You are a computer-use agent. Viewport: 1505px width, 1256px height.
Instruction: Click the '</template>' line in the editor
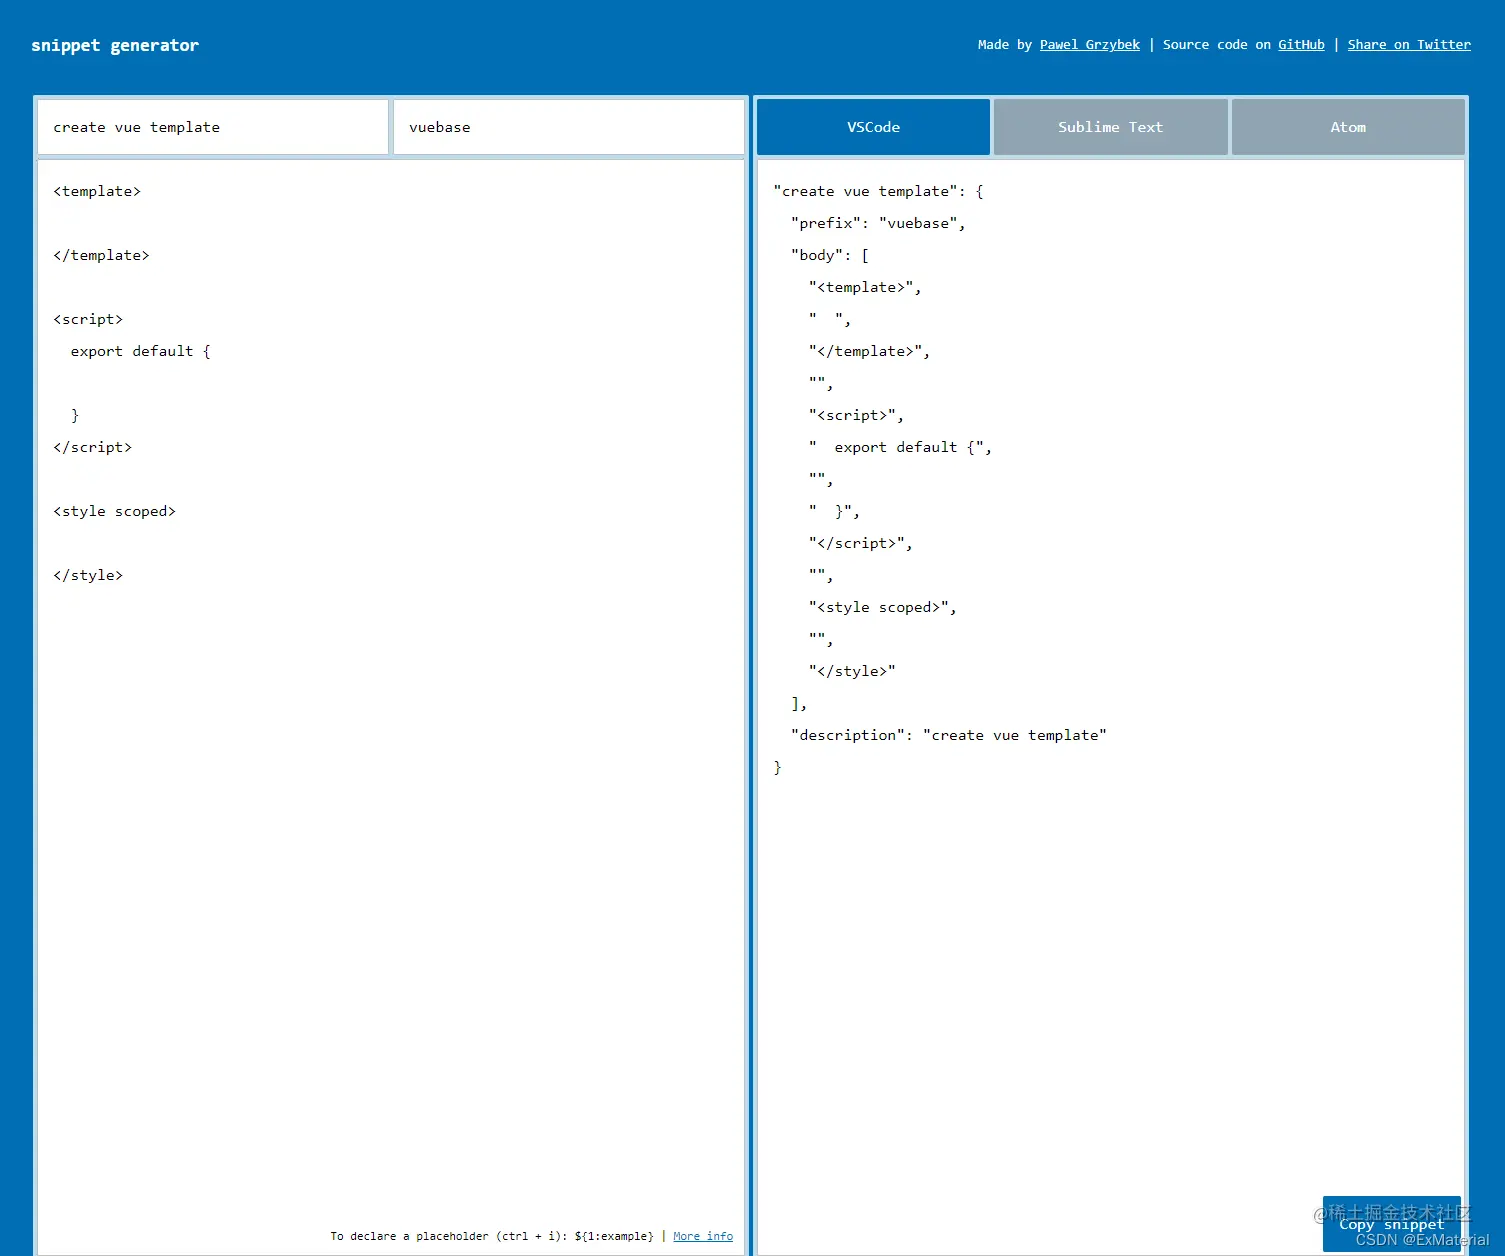coord(101,255)
